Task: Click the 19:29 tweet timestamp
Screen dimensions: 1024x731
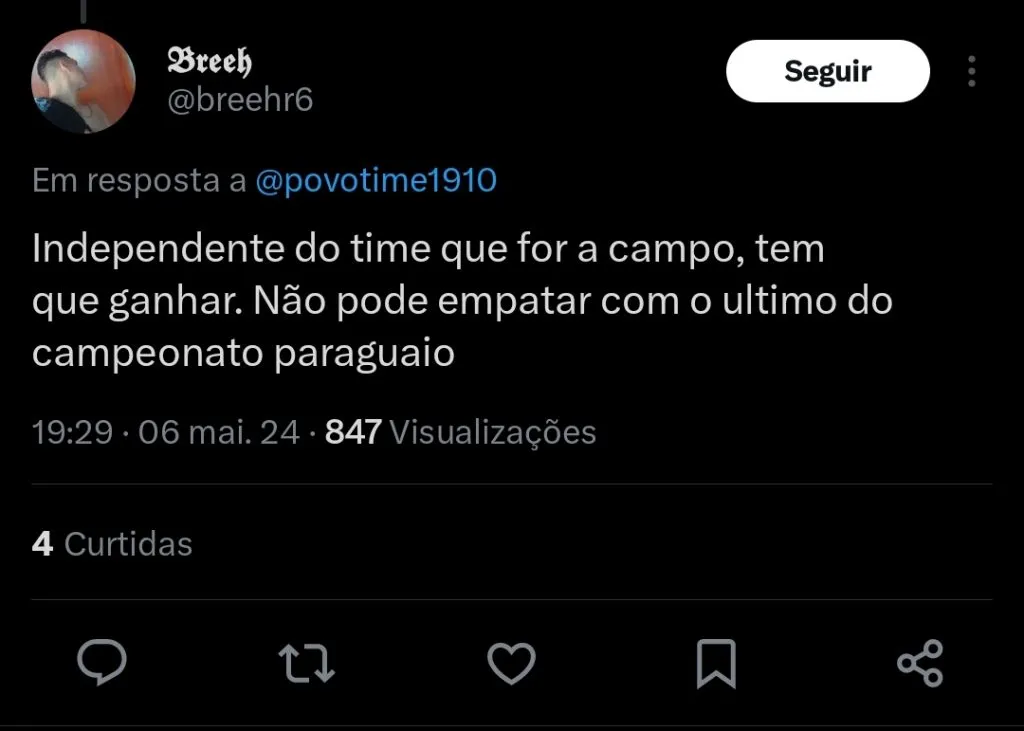Action: tap(71, 432)
